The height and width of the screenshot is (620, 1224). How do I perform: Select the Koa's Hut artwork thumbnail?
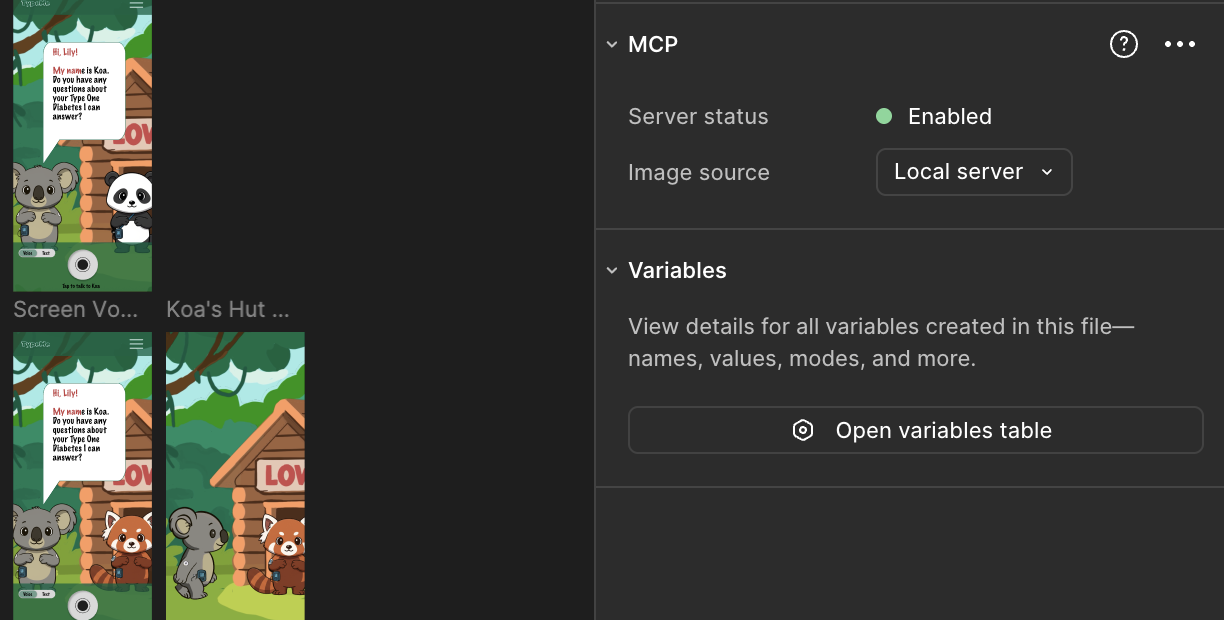coord(235,476)
